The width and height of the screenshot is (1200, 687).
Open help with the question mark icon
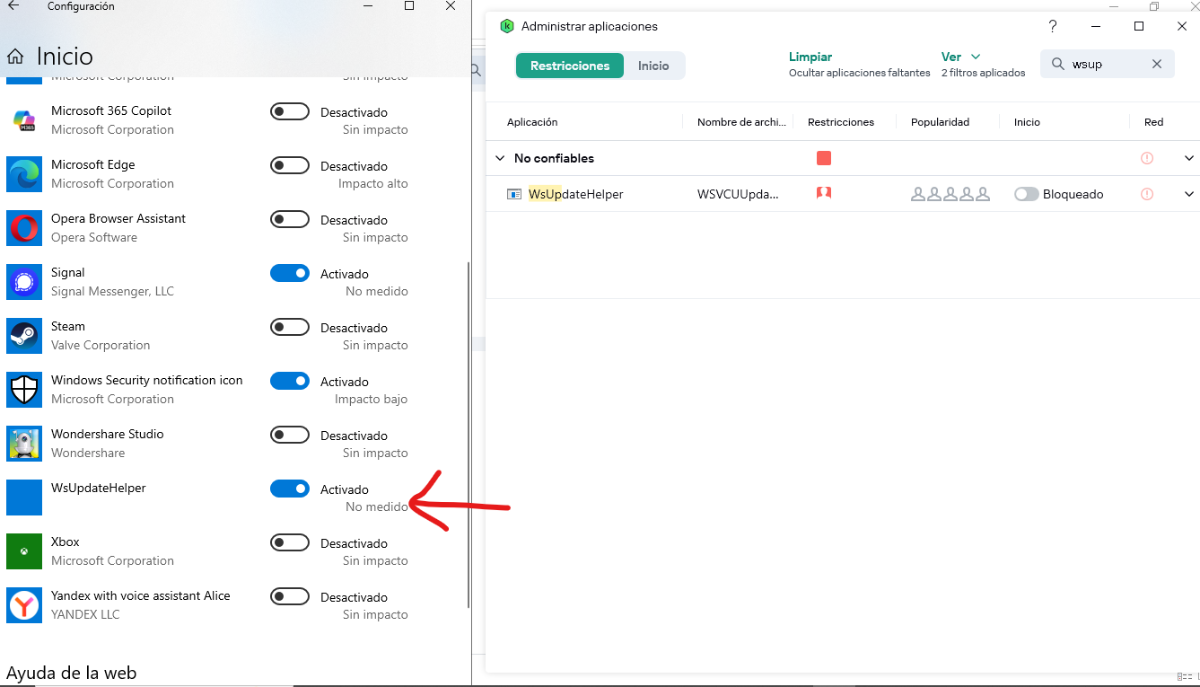pyautogui.click(x=1052, y=26)
